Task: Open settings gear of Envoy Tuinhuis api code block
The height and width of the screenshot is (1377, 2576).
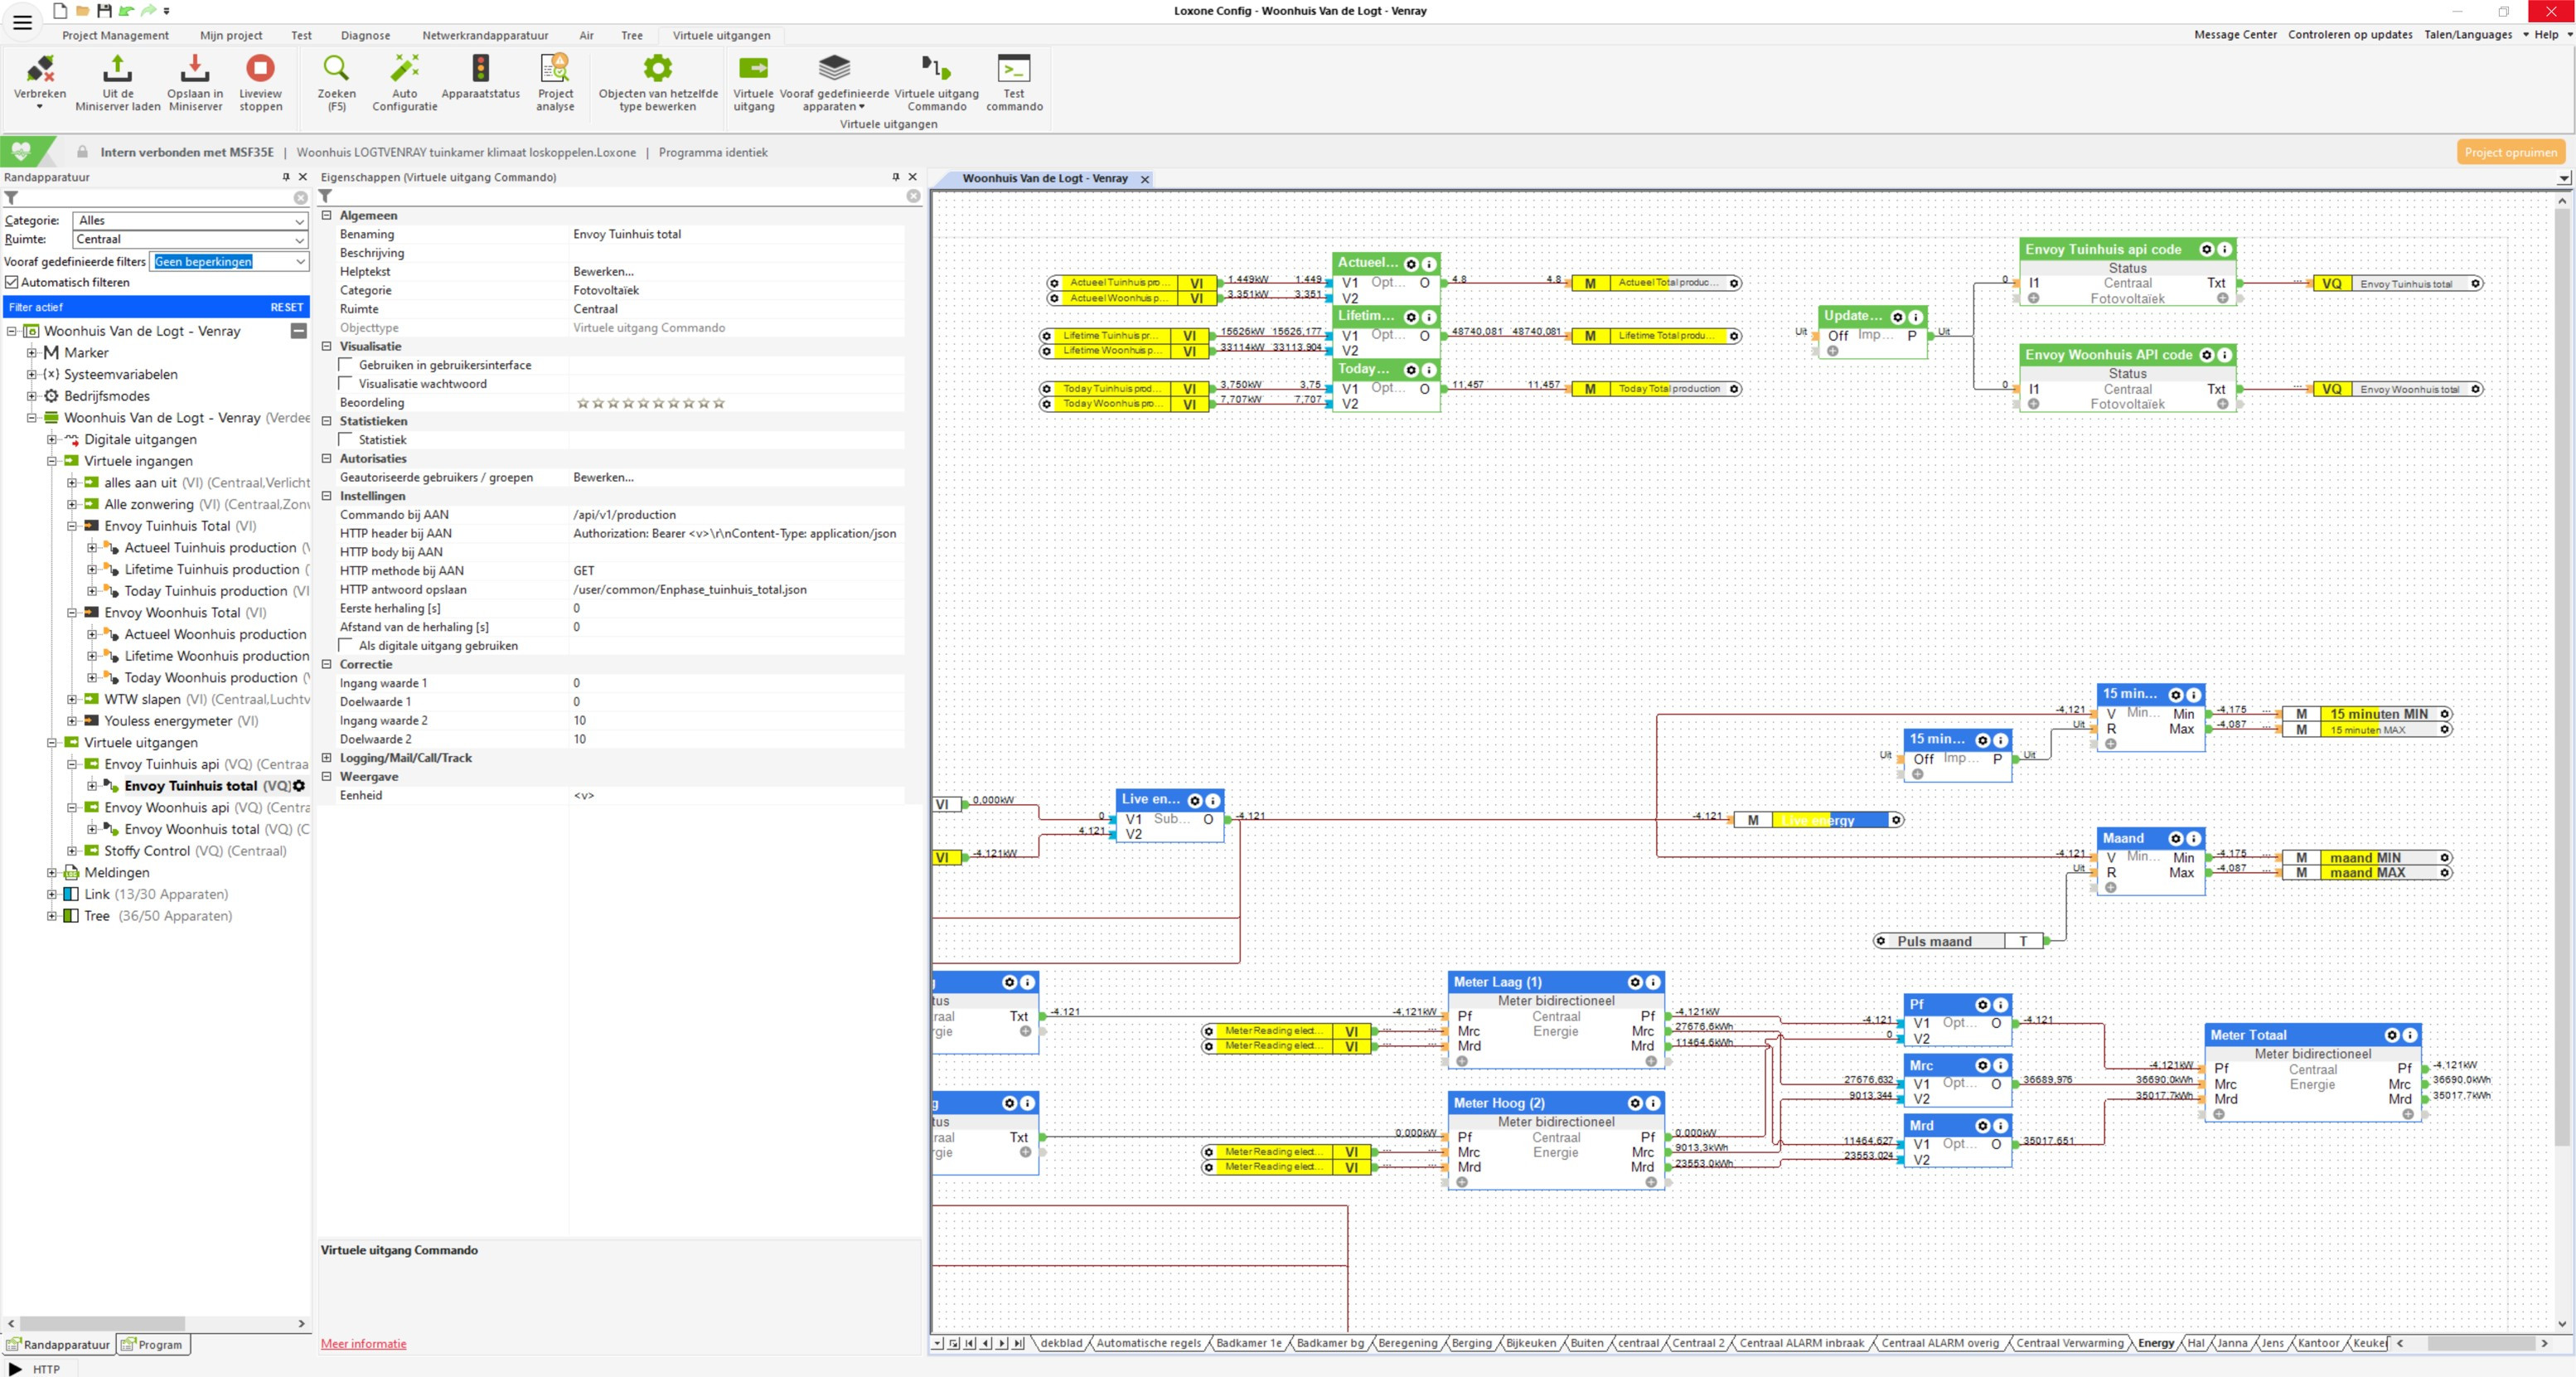Action: [x=2206, y=249]
